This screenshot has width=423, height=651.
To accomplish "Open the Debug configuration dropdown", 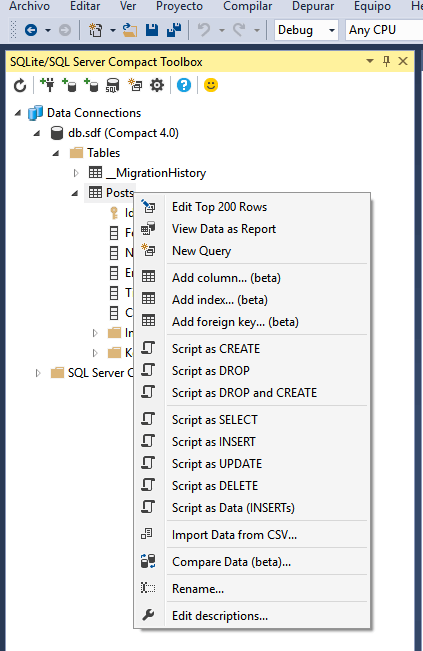I will coord(306,30).
